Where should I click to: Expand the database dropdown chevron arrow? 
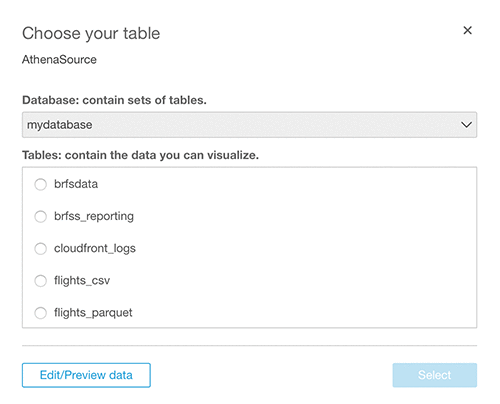(466, 125)
